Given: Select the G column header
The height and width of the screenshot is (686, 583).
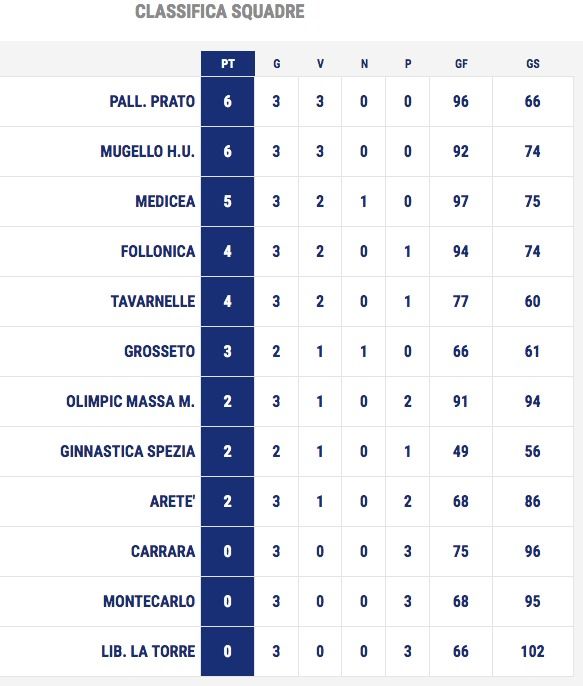Looking at the screenshot, I should [x=276, y=64].
